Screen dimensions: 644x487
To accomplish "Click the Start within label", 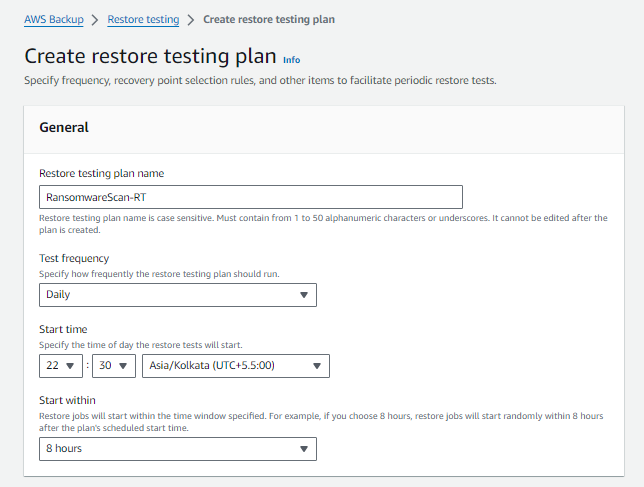I will pyautogui.click(x=68, y=400).
